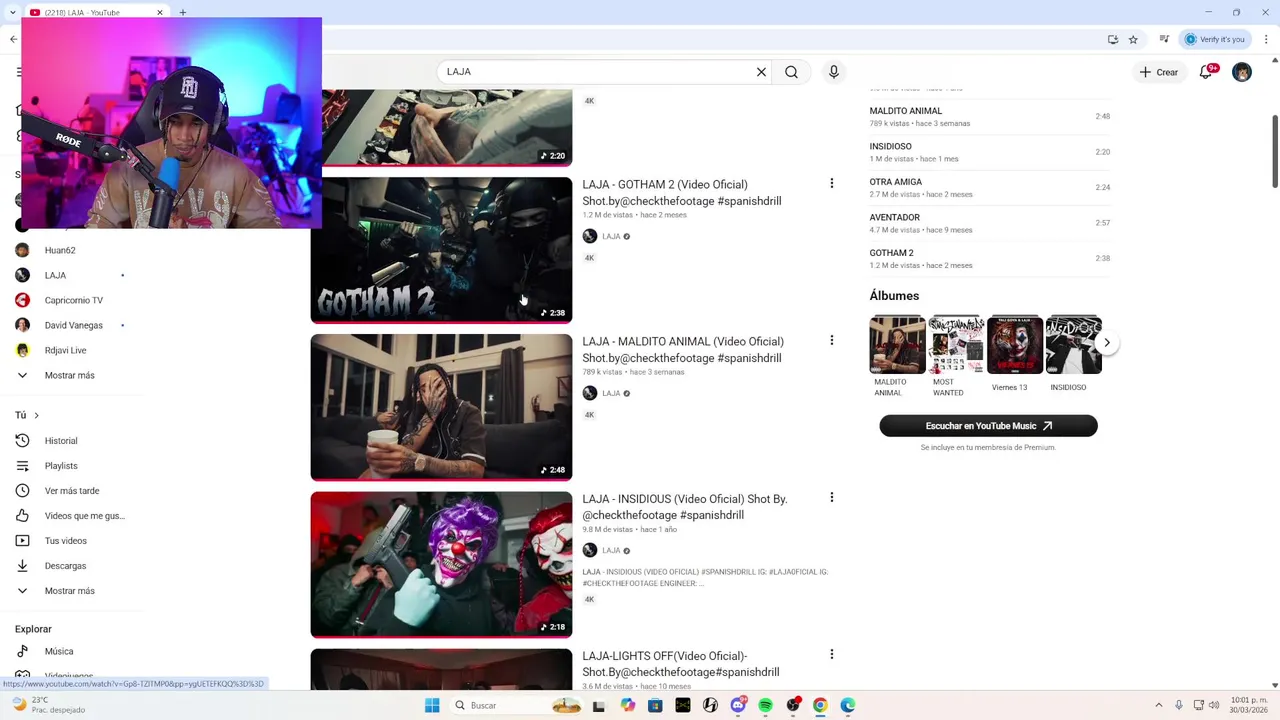
Task: Open options for GOTHAM 2 video
Action: coord(831,183)
